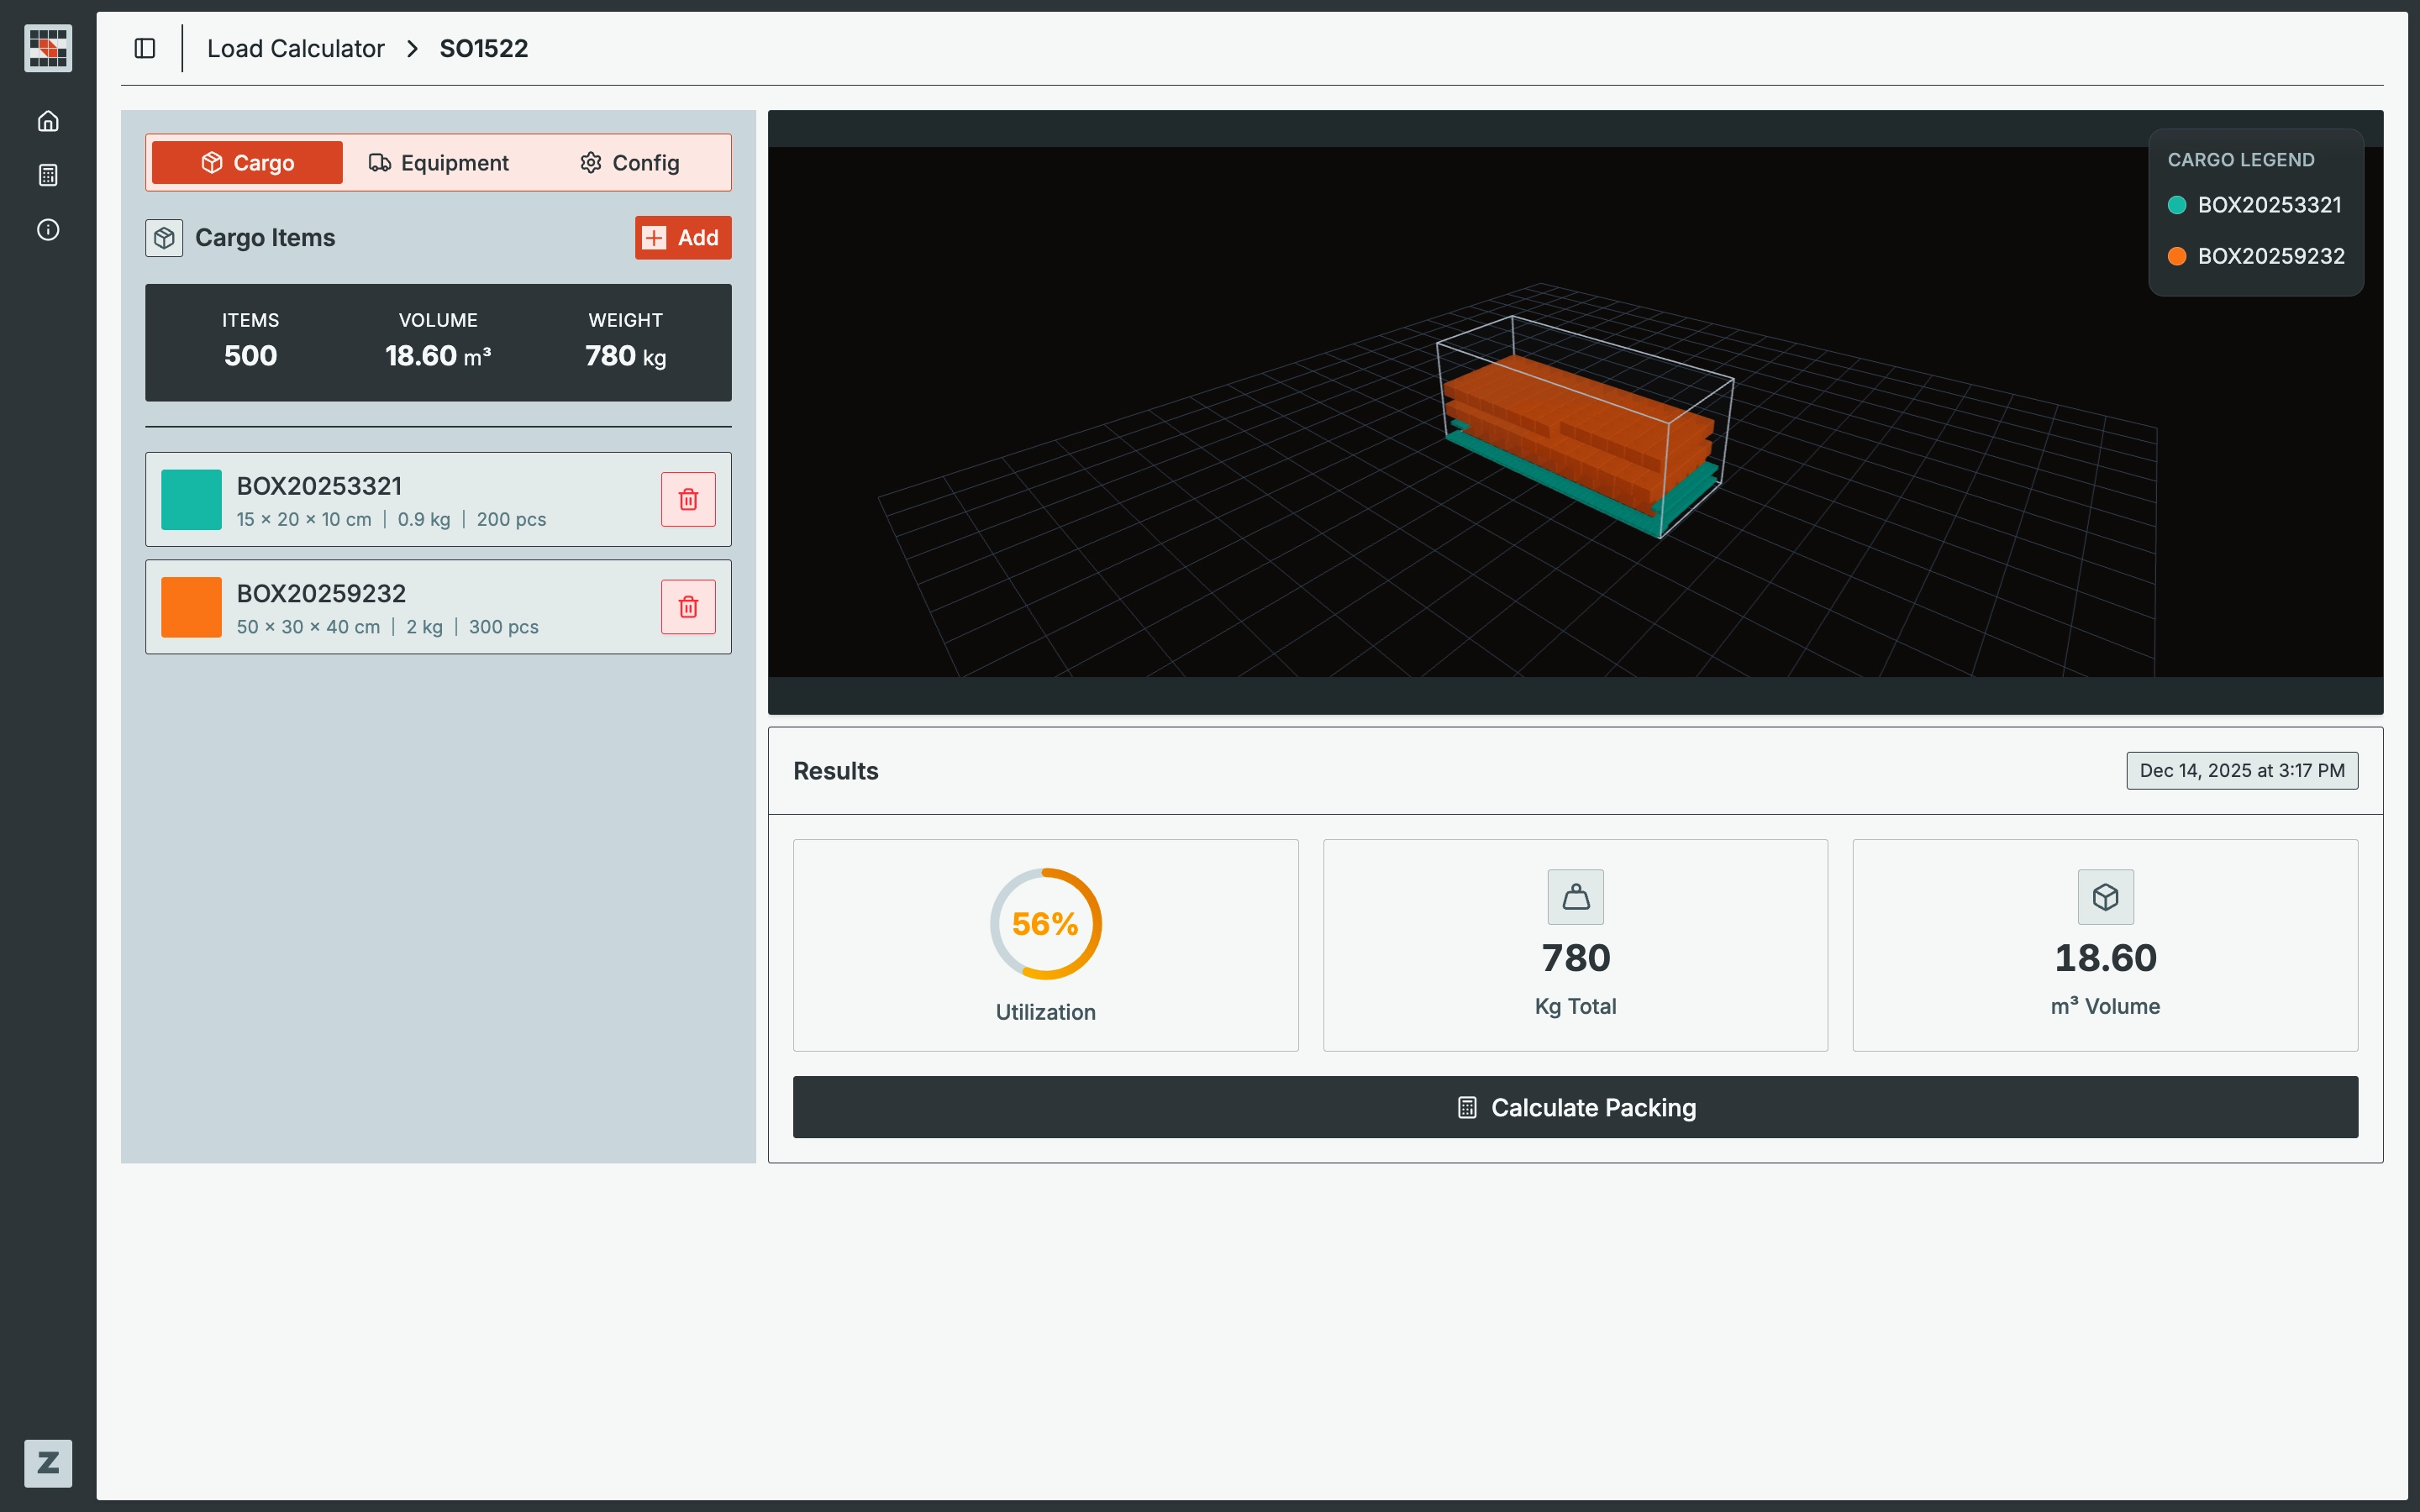
Task: Click Calculate Packing
Action: click(1574, 1107)
